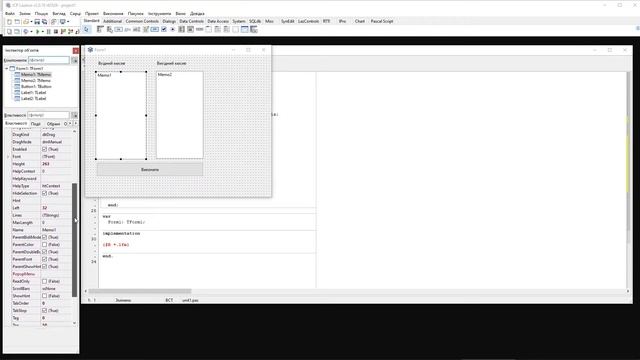Pick the TGroupBox component icon
The image size is (640, 360).
(208, 29)
